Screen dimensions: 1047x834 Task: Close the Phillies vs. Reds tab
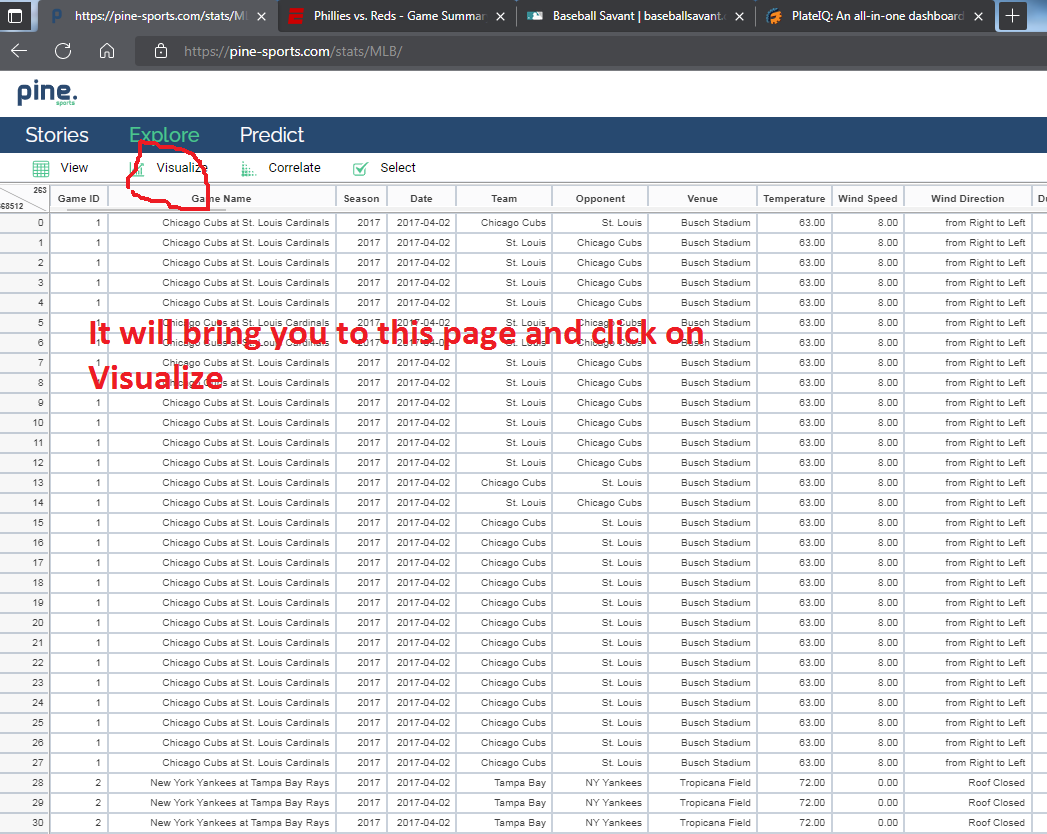pyautogui.click(x=501, y=16)
